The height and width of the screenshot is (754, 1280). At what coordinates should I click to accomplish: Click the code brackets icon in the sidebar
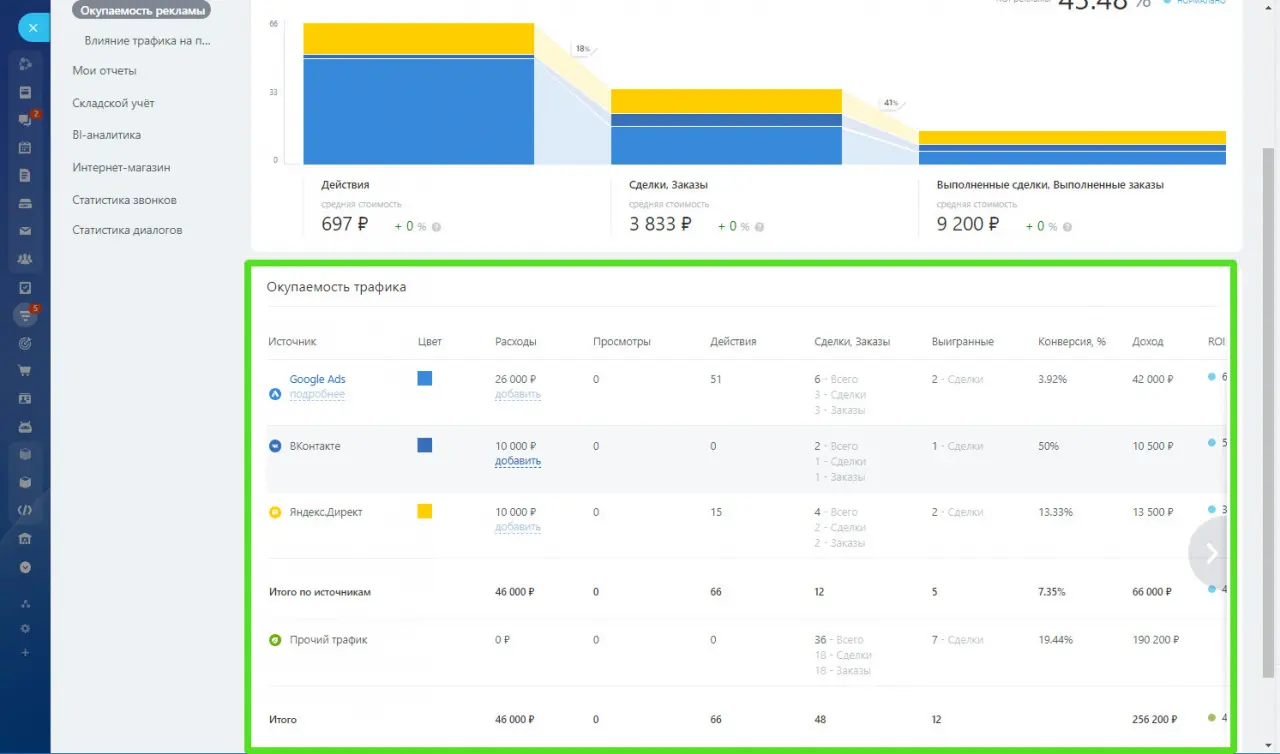point(26,510)
